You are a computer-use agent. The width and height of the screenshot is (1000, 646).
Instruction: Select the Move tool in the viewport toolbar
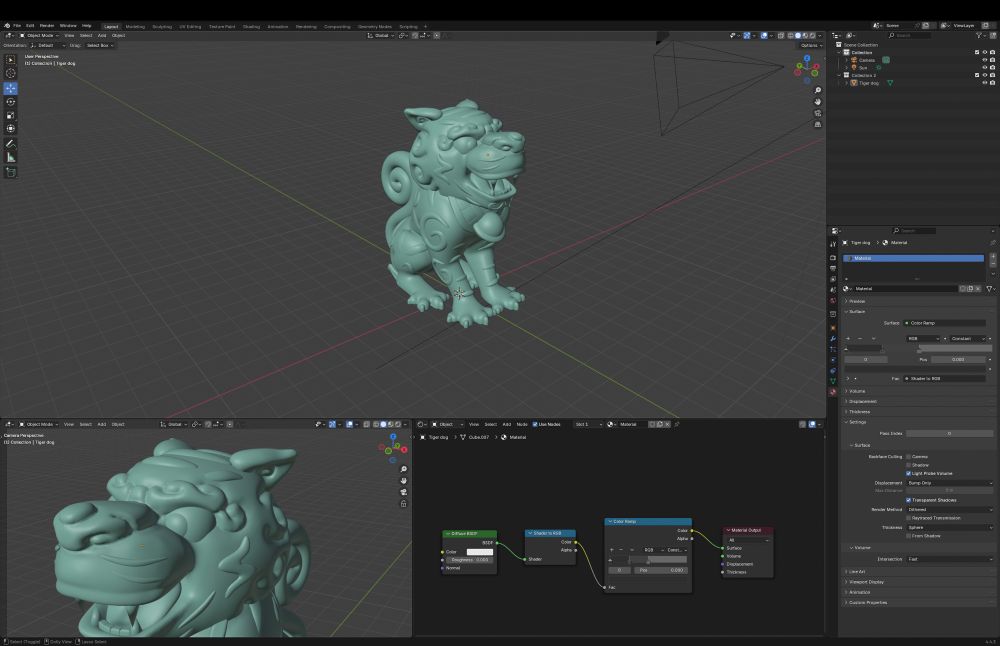(11, 88)
